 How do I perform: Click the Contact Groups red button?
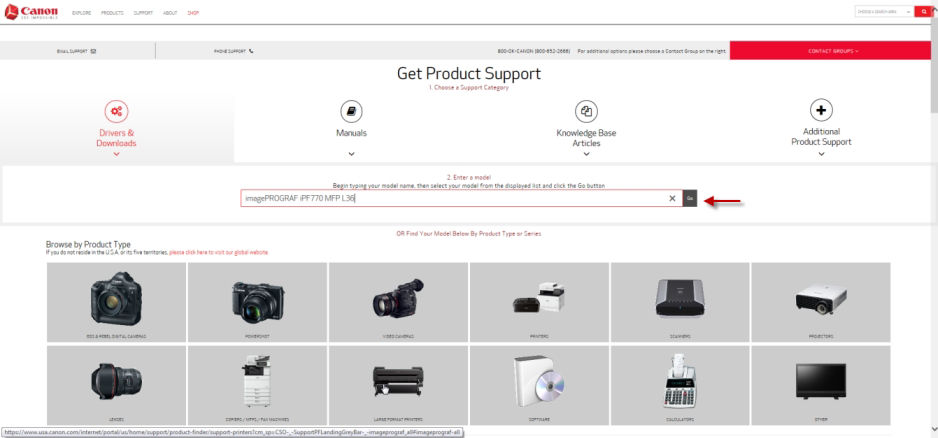coord(832,51)
